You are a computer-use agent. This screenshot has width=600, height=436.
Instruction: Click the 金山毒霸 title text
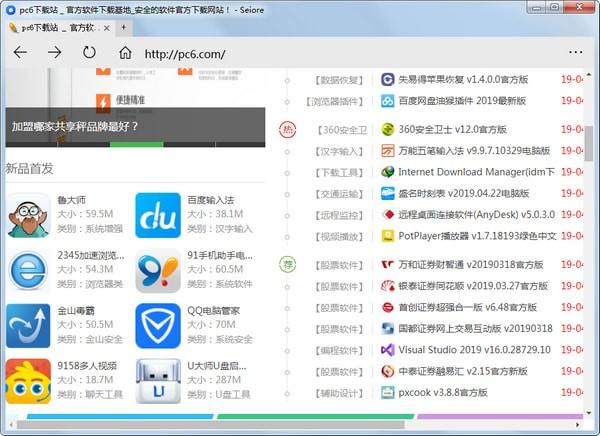pos(76,310)
